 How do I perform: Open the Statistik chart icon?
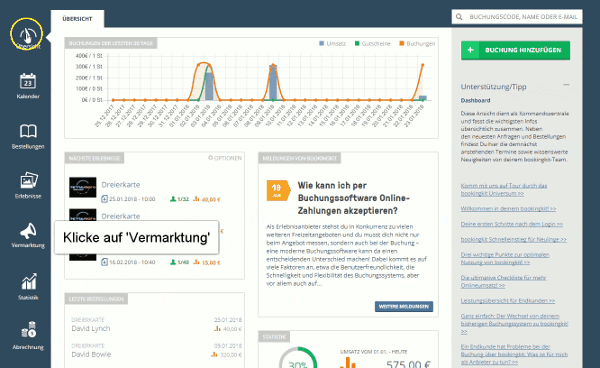(29, 282)
